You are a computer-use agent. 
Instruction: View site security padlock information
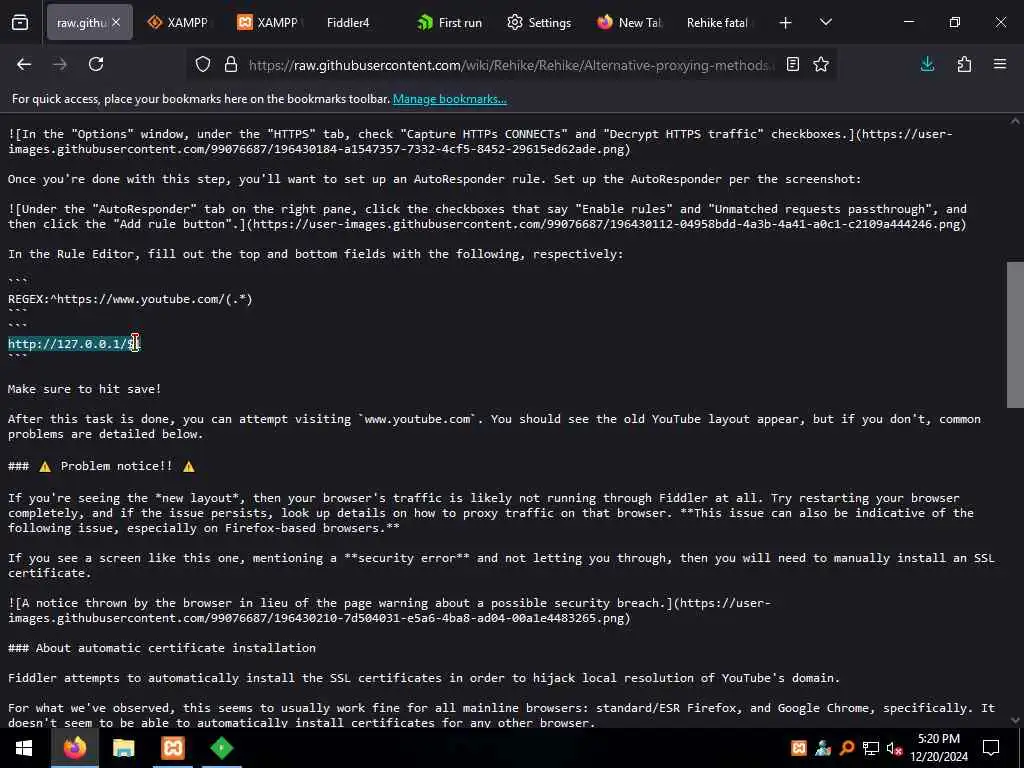[x=231, y=65]
